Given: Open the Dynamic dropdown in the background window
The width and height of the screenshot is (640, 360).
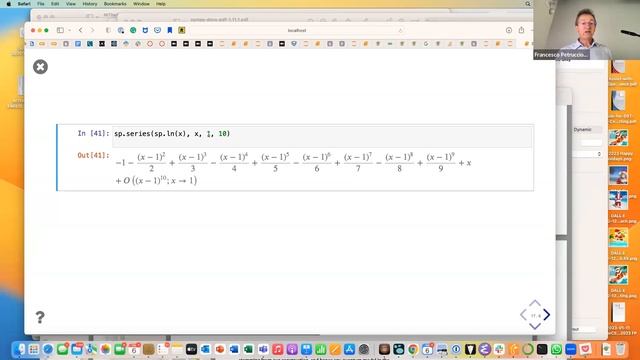Looking at the screenshot, I should pos(587,129).
